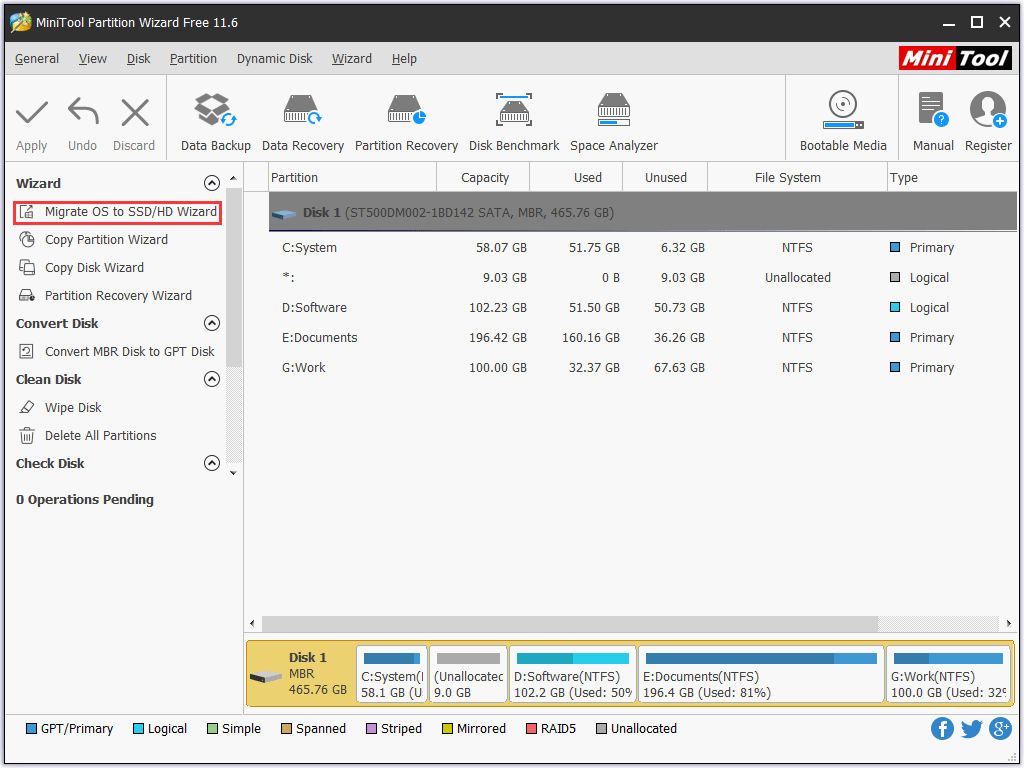
Task: Click the left sidebar scroll down arrow
Action: pyautogui.click(x=233, y=473)
